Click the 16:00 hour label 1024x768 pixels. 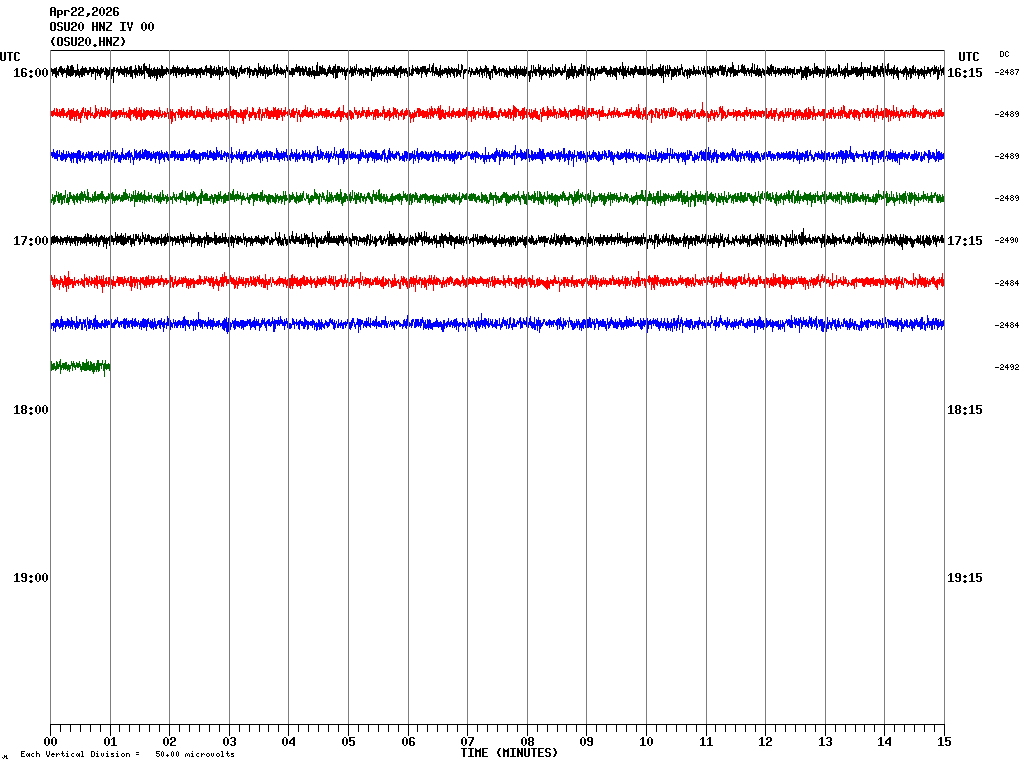(x=31, y=73)
